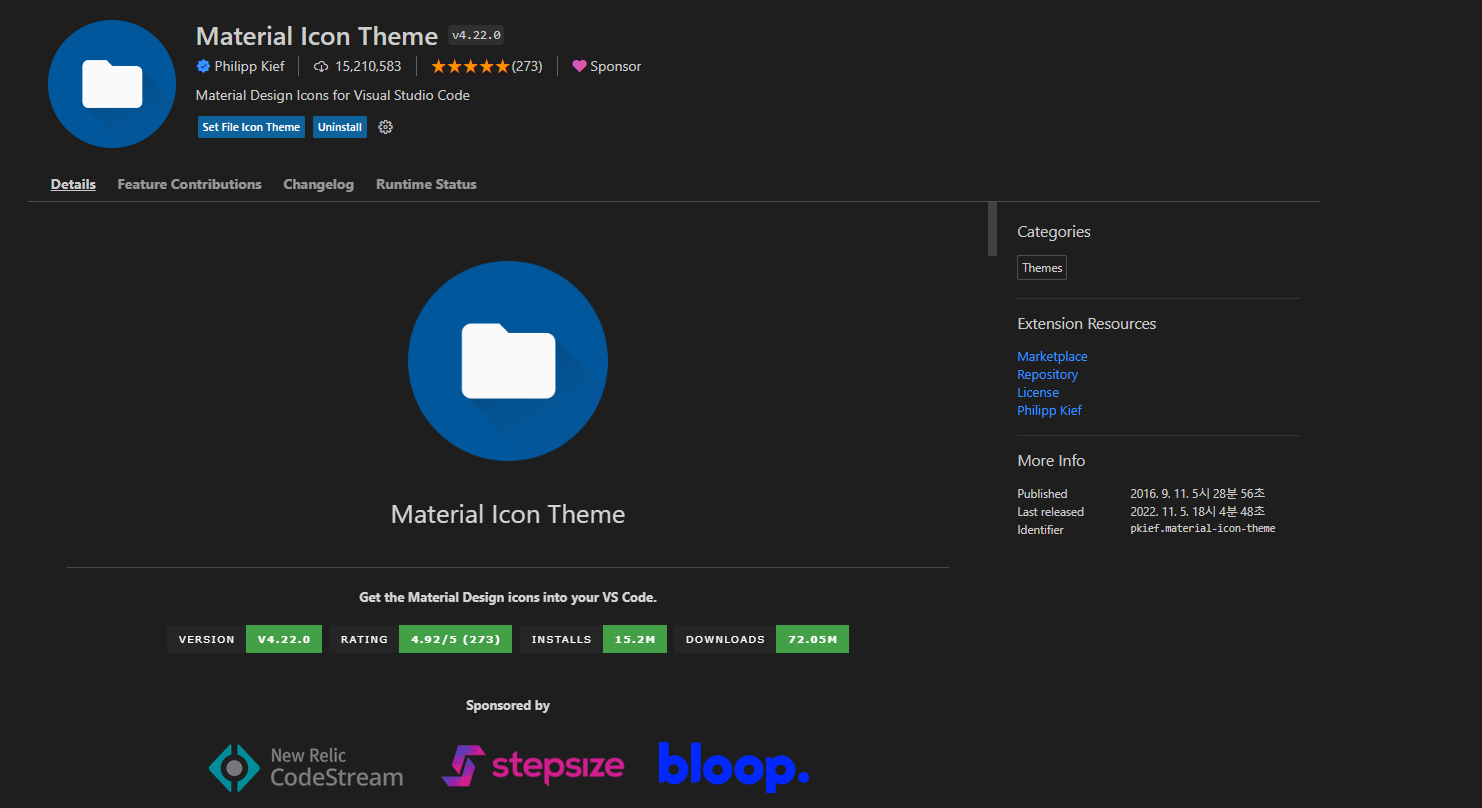
Task: Open the Runtime Status tab
Action: [x=426, y=184]
